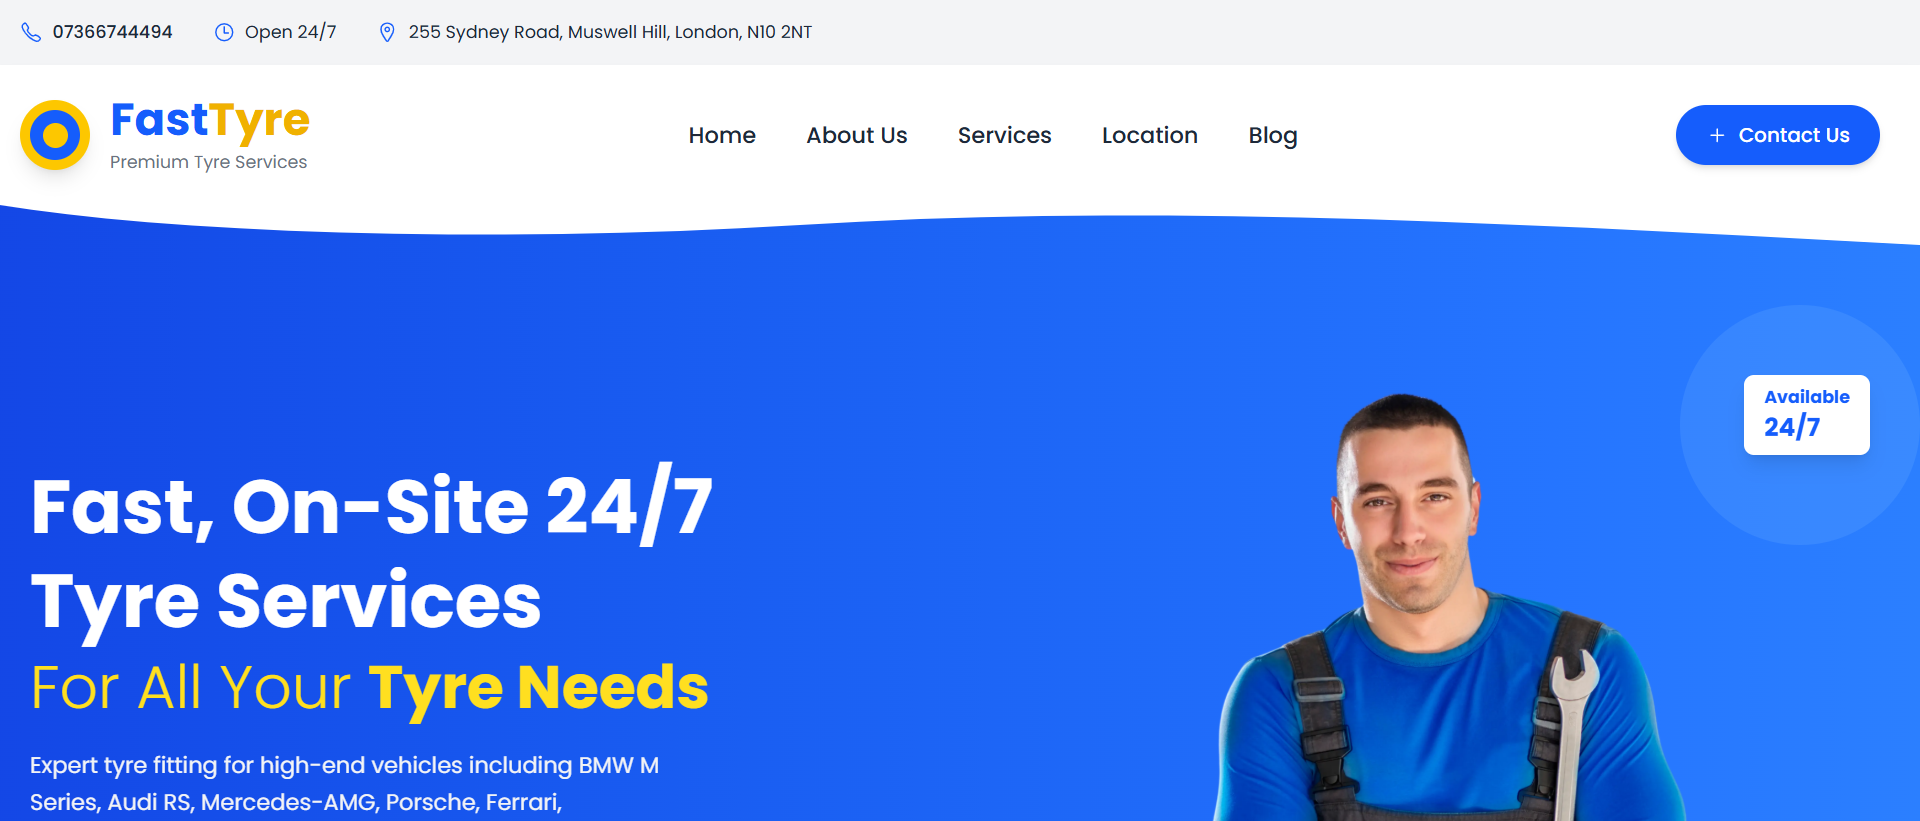
Task: Click the FastTyre brand name text
Action: (x=210, y=122)
